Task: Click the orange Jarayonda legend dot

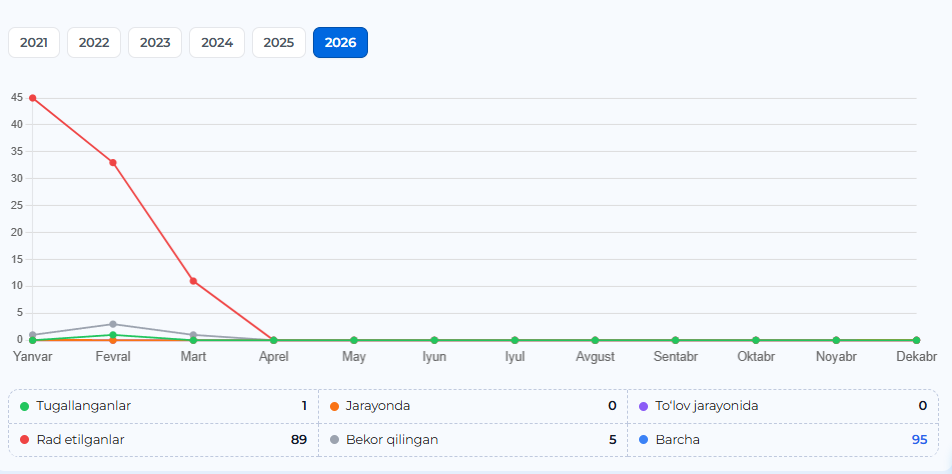Action: 335,406
